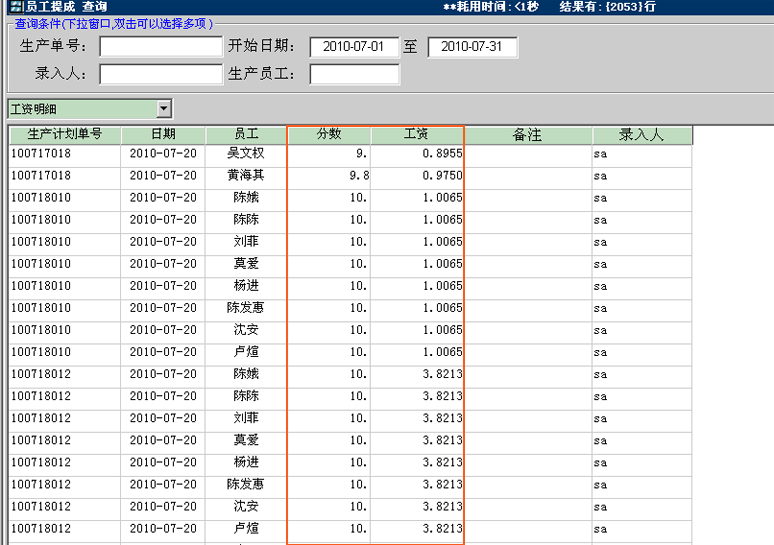Click the 生产单号 input field
The width and height of the screenshot is (774, 545).
point(161,47)
